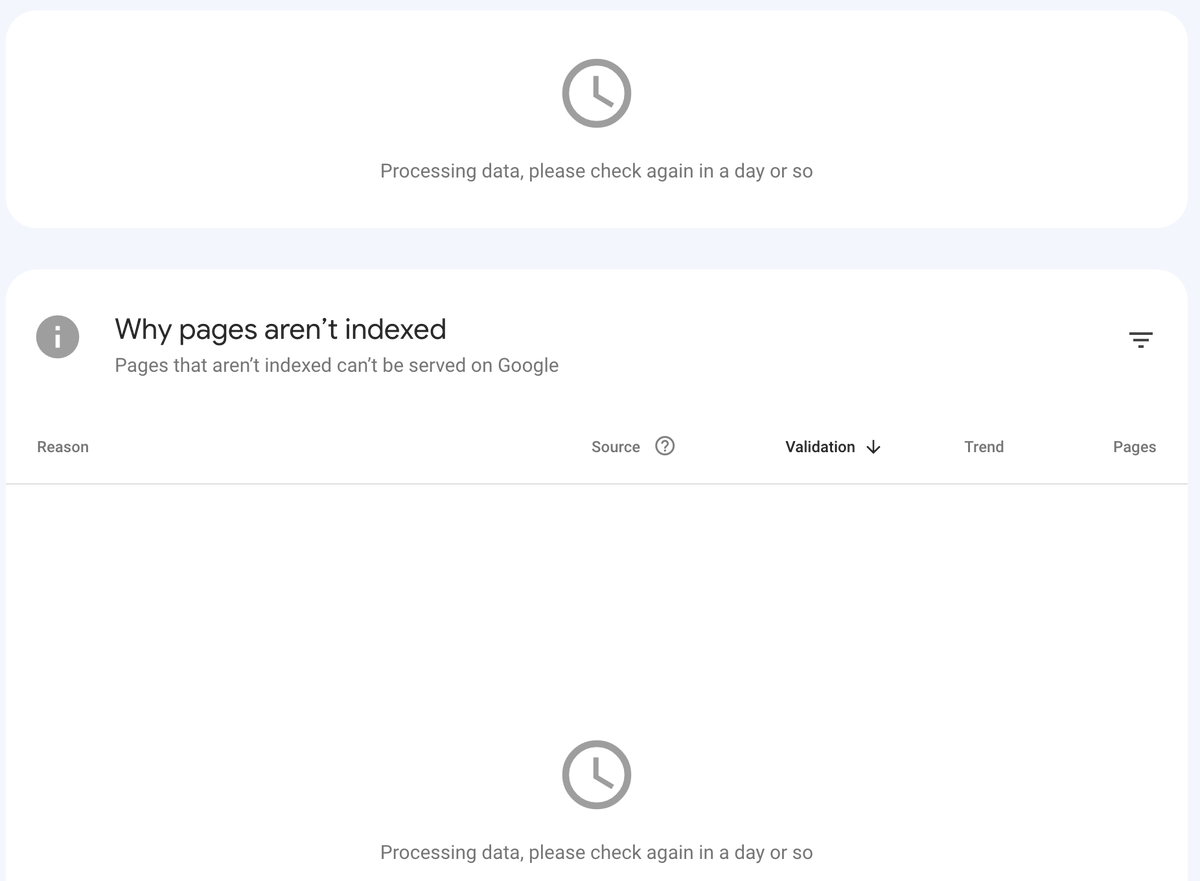Screen dimensions: 1200x881
Task: Click the lower clock icon in the table area
Action: click(x=597, y=774)
